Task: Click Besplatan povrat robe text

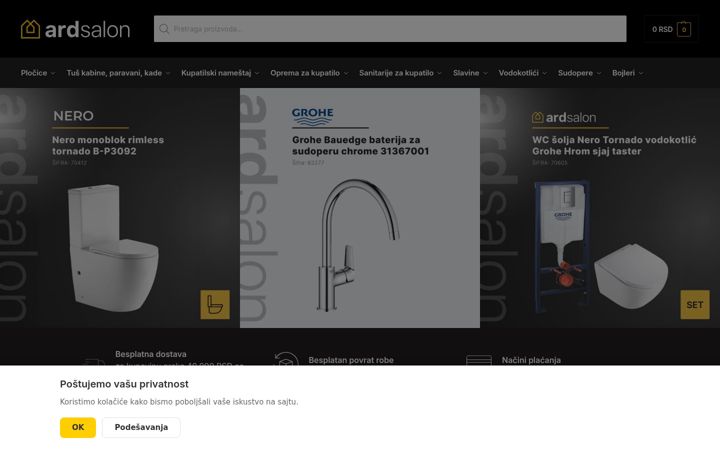Action: click(351, 360)
